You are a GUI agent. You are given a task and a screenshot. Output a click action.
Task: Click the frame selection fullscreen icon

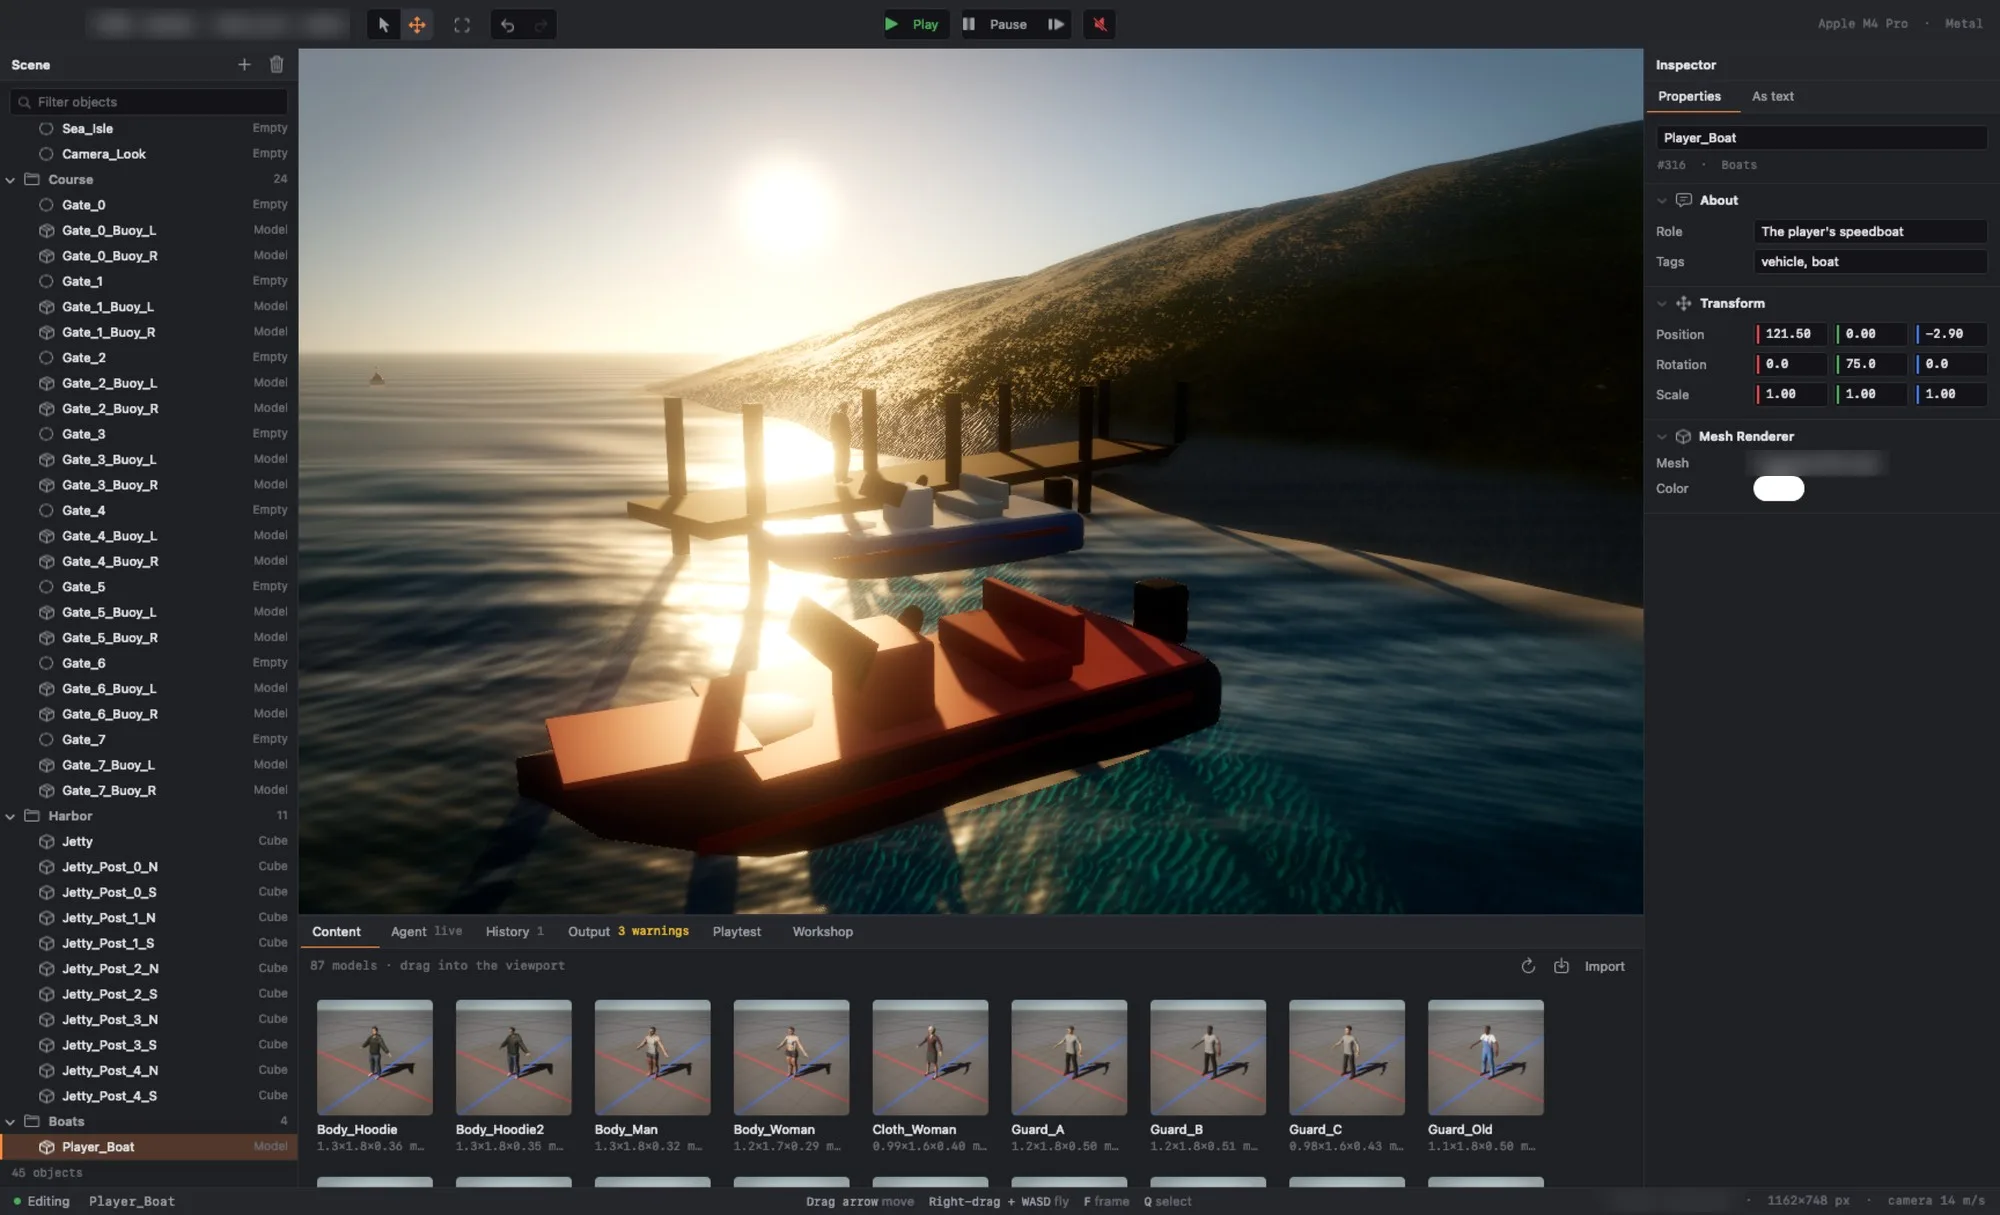[x=462, y=25]
